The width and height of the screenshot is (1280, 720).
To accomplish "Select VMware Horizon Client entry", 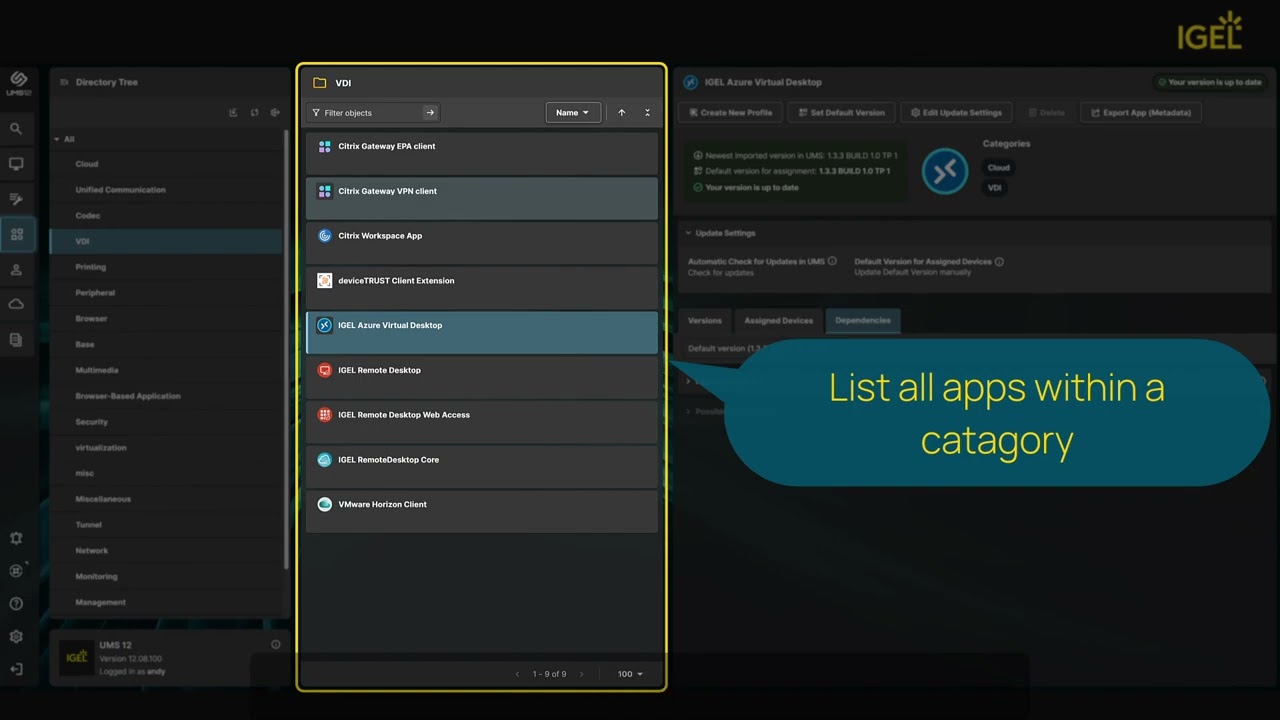I will tap(482, 511).
